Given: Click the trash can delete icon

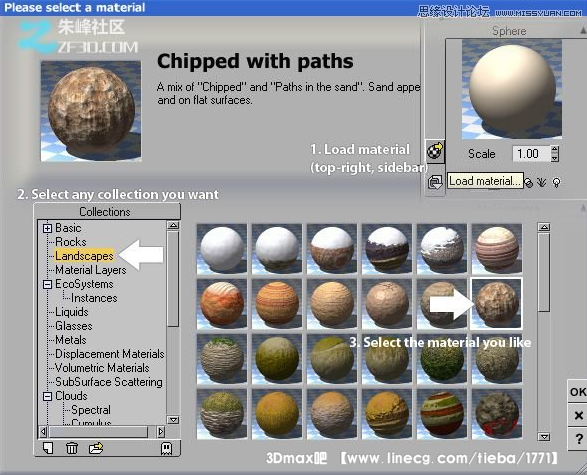Looking at the screenshot, I should point(72,448).
